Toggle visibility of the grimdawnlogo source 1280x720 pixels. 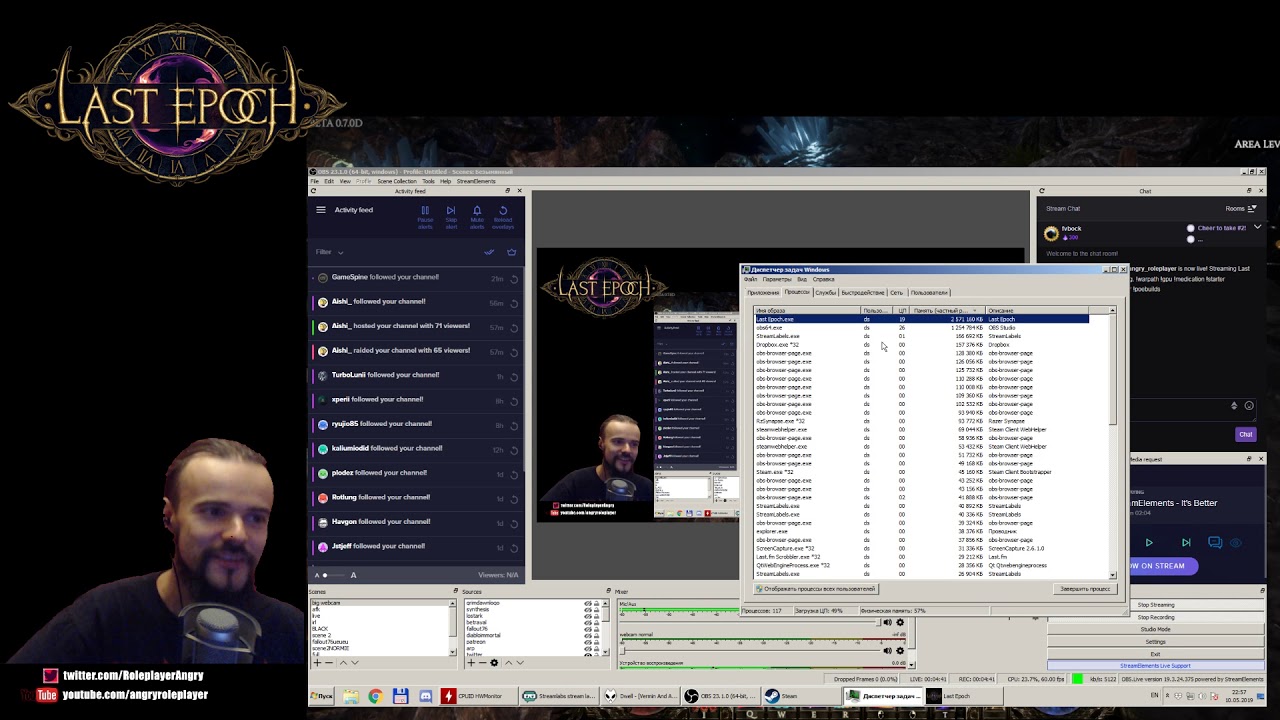tap(588, 604)
